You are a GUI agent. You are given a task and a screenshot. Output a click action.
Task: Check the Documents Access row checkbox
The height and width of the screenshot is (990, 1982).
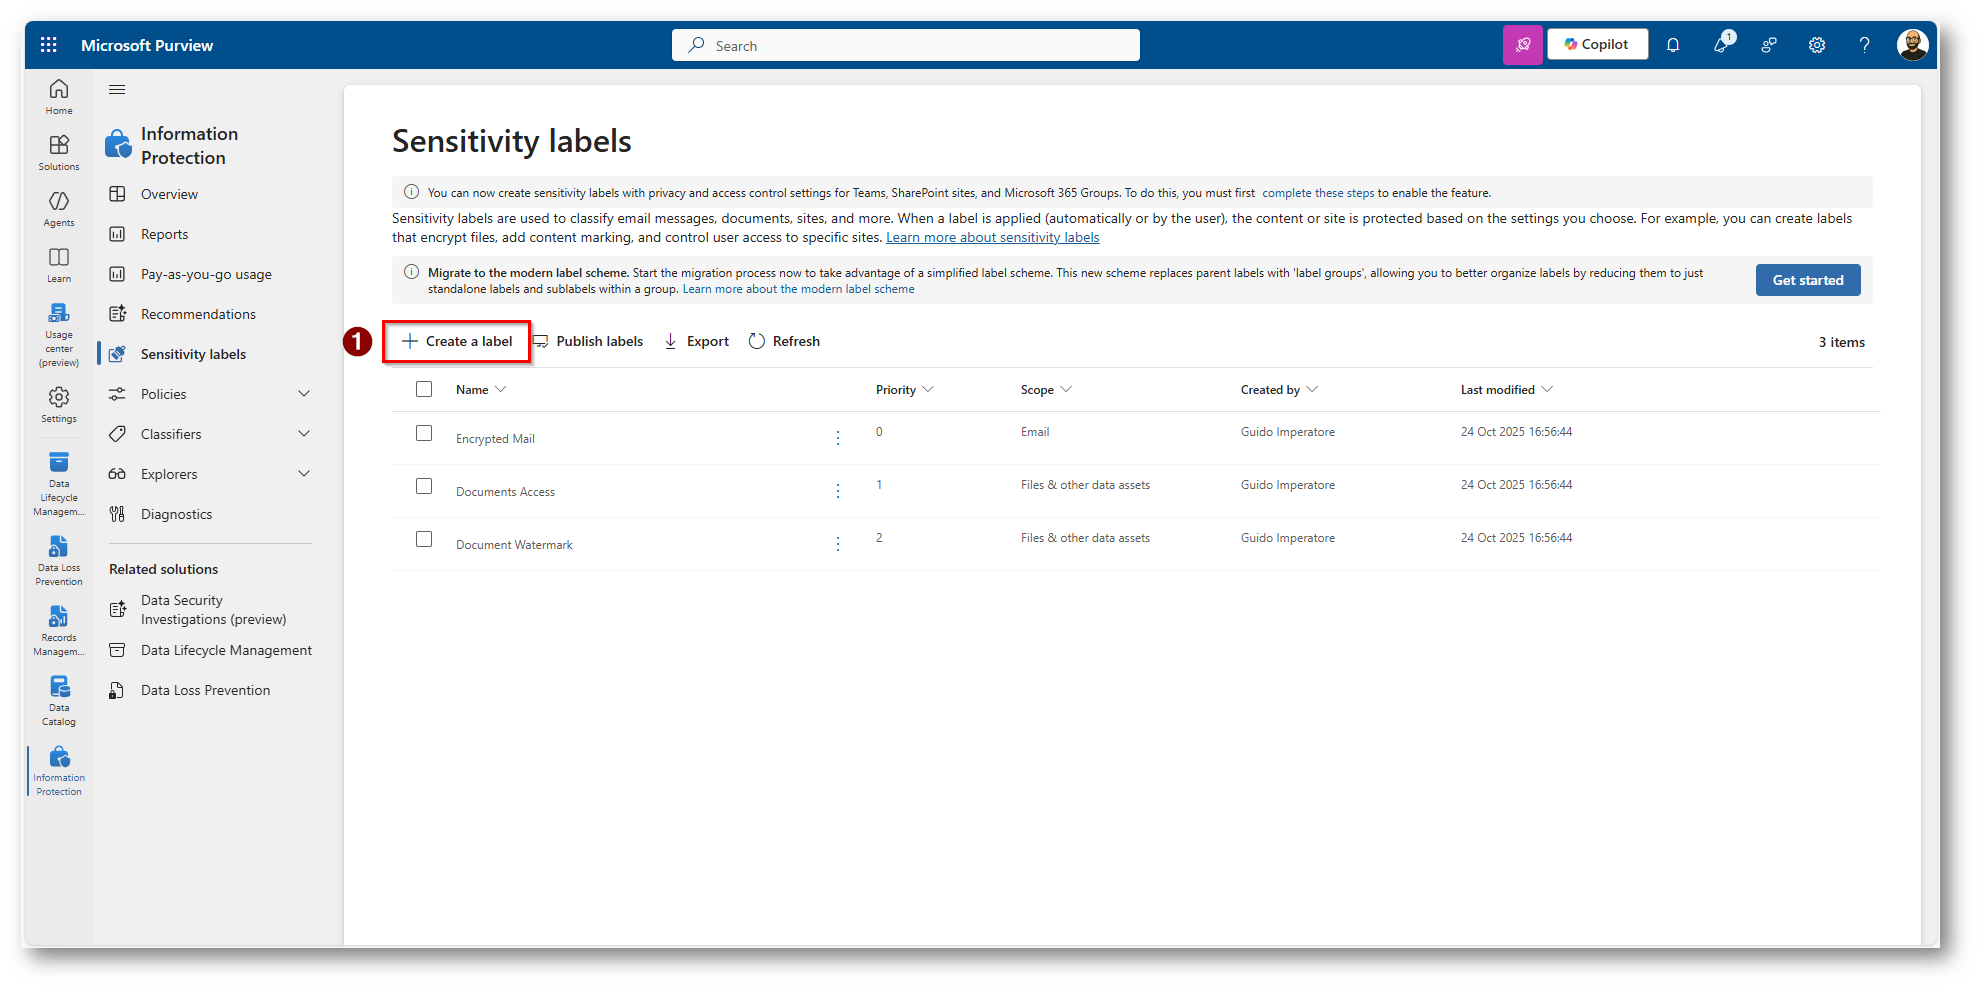tap(424, 486)
